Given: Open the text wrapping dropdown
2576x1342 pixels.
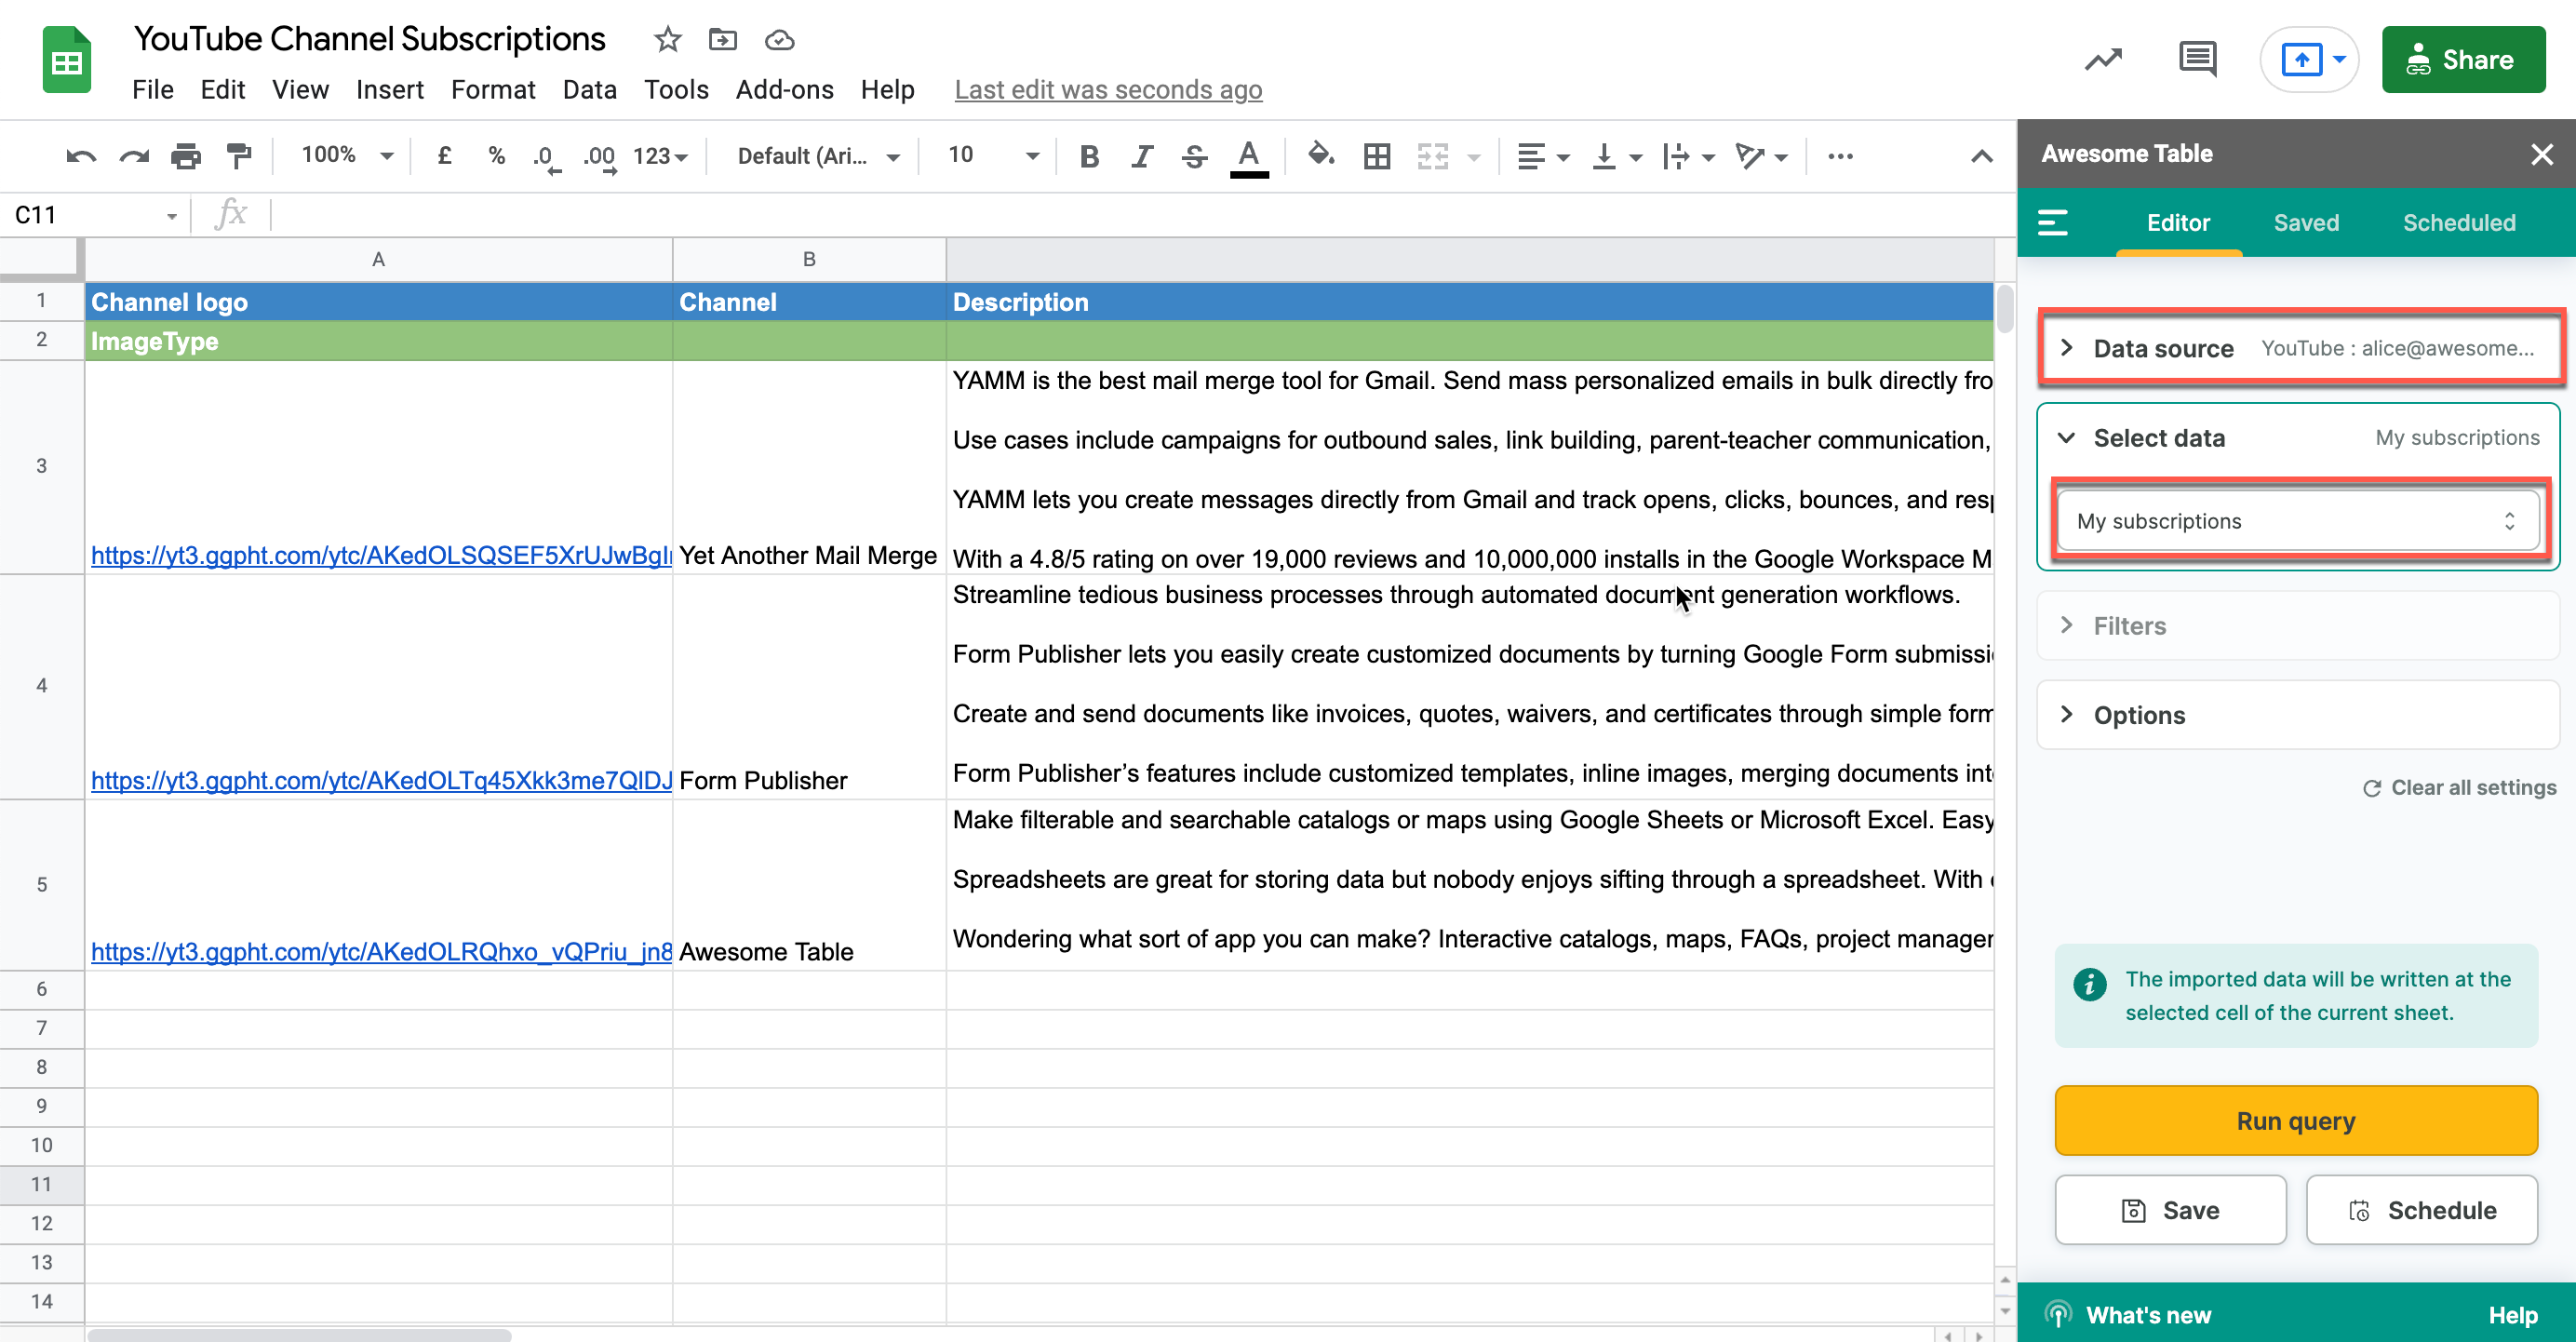Looking at the screenshot, I should pyautogui.click(x=1689, y=156).
